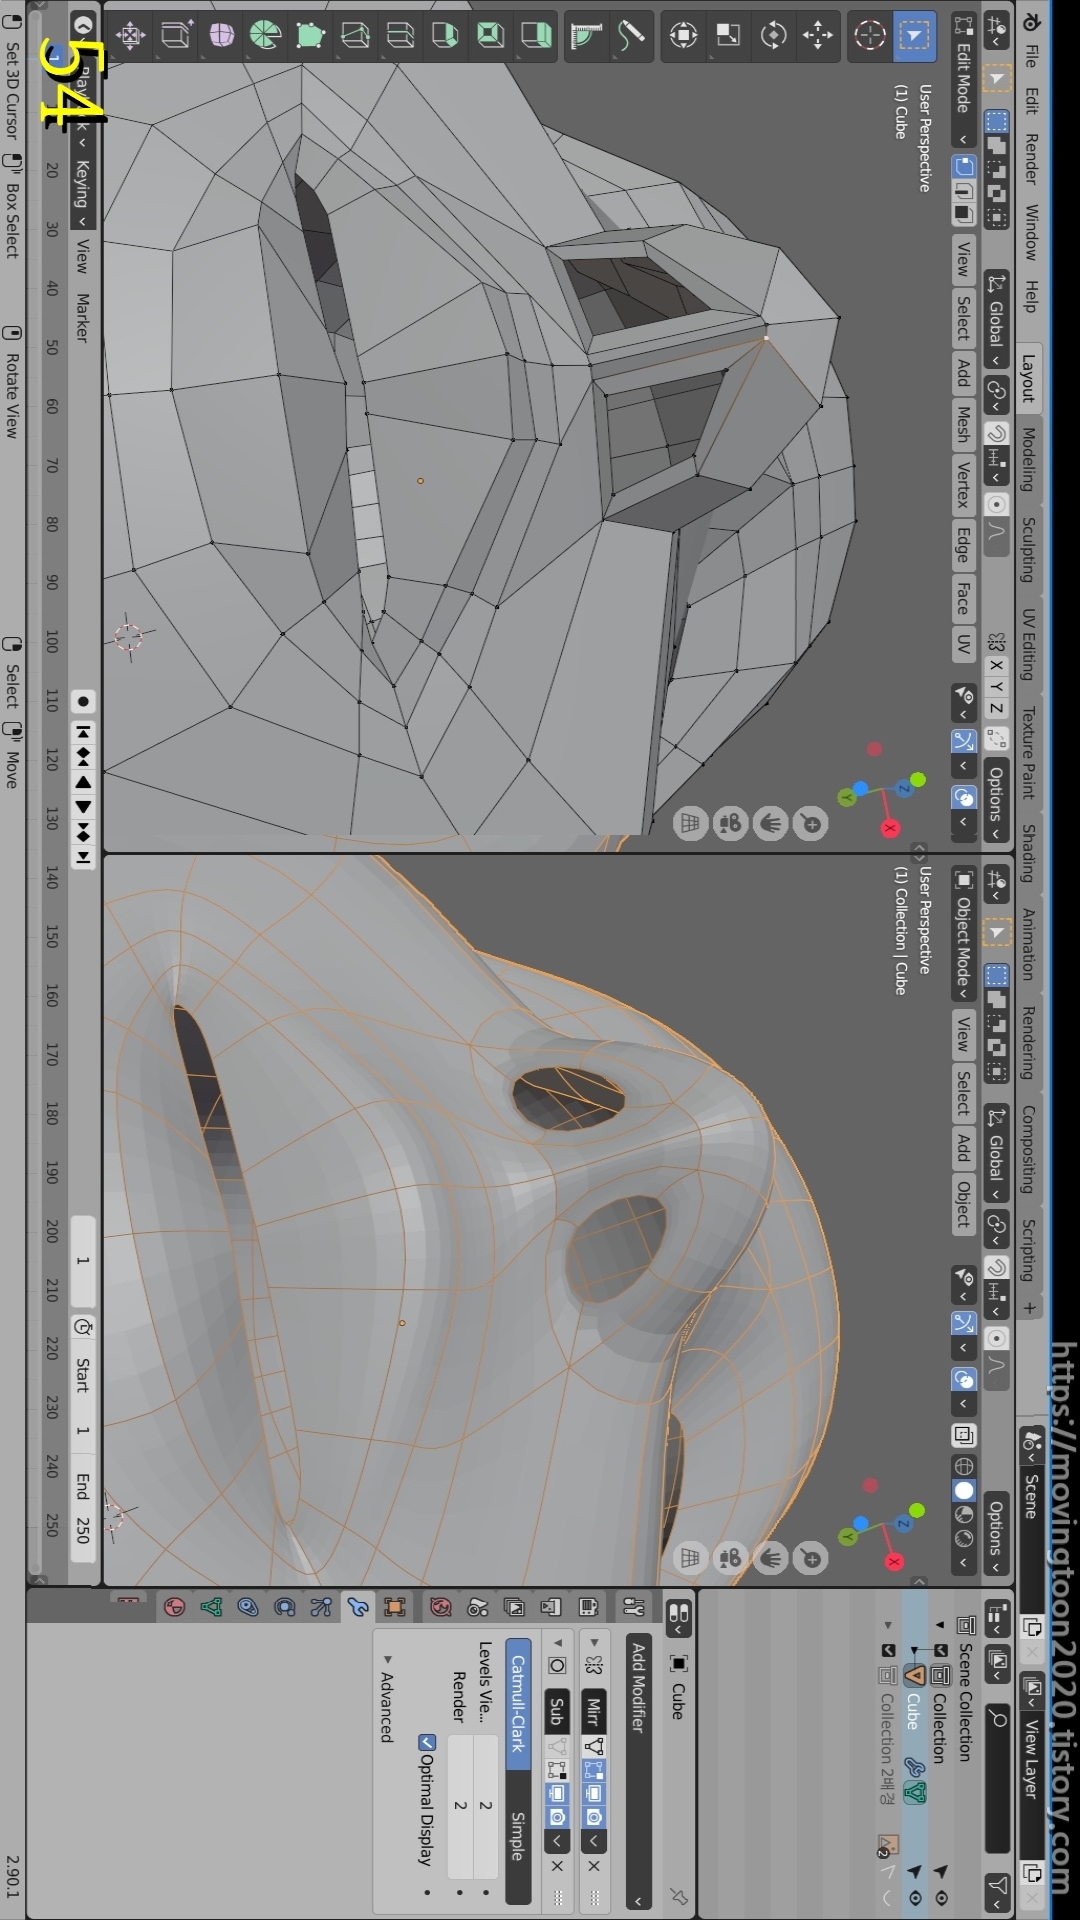Select the Rotate tool in the toolbar
The width and height of the screenshot is (1080, 1920).
tap(773, 36)
